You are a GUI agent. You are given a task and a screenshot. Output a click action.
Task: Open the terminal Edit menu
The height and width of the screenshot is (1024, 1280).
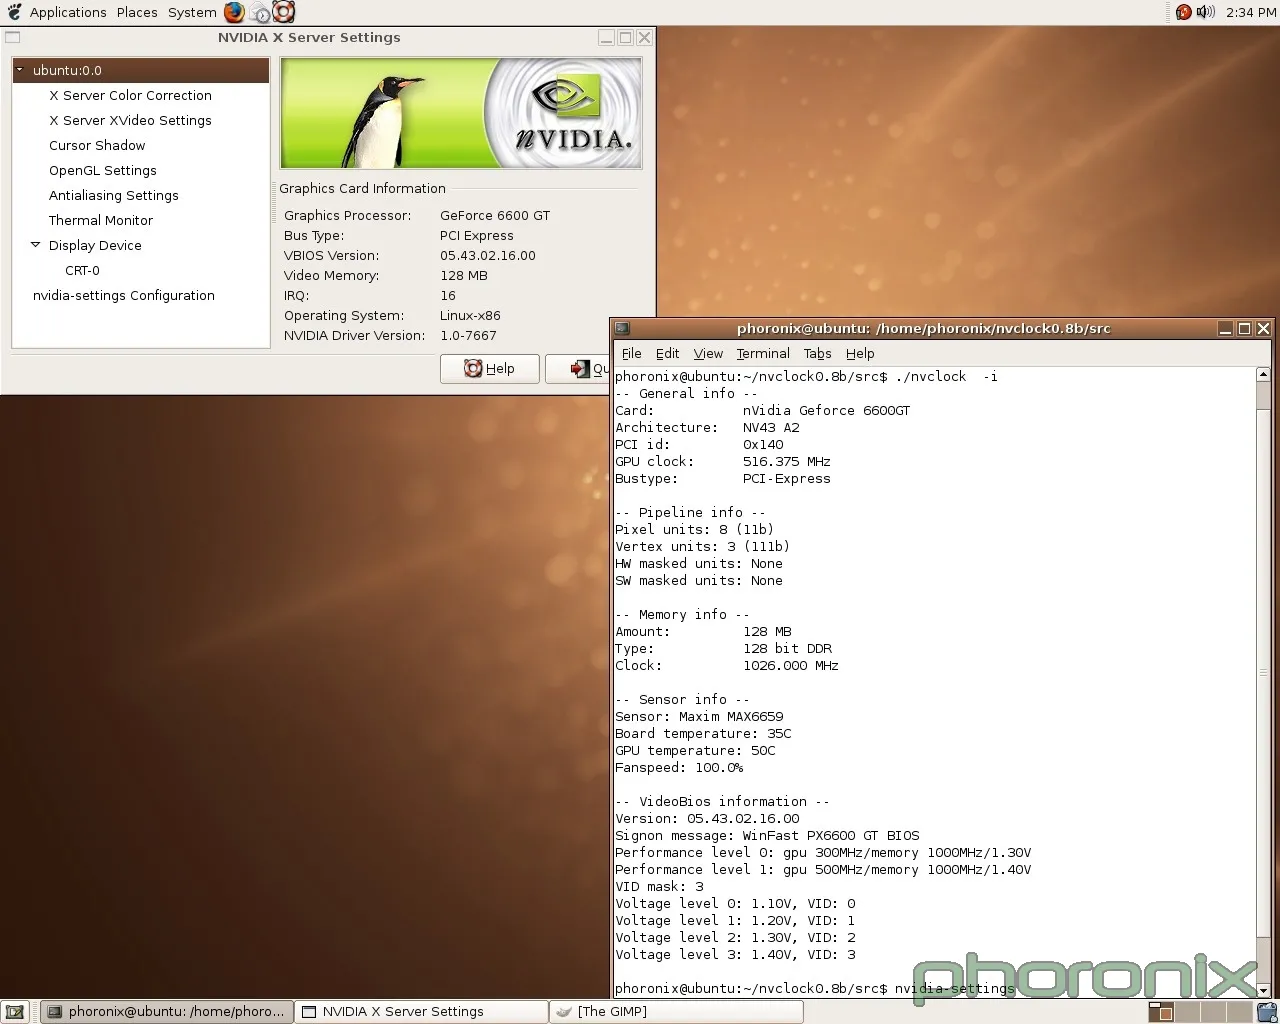click(667, 353)
